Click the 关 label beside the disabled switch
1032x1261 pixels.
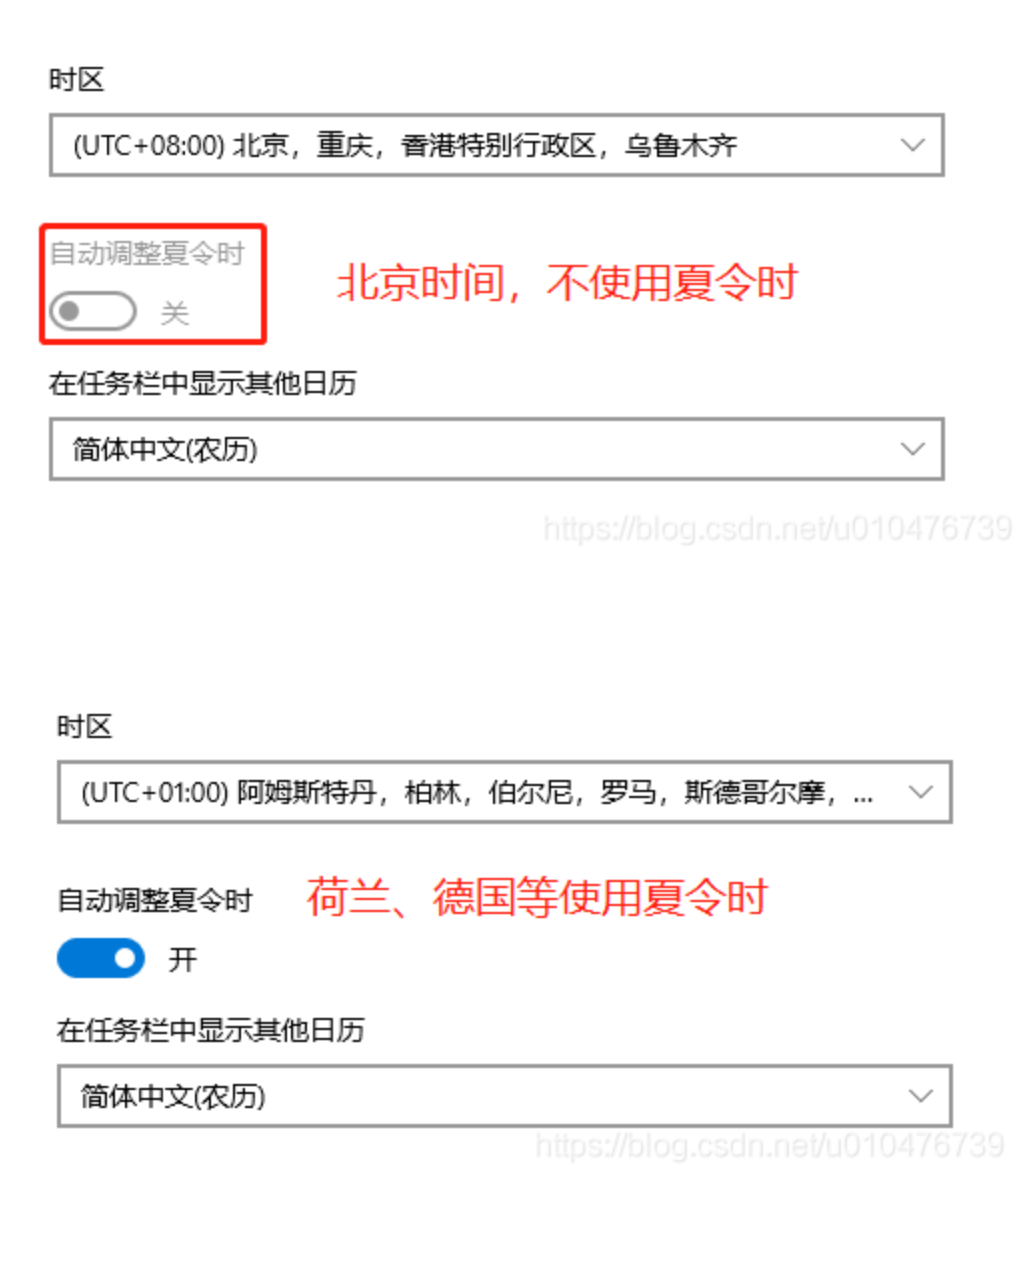click(x=175, y=313)
